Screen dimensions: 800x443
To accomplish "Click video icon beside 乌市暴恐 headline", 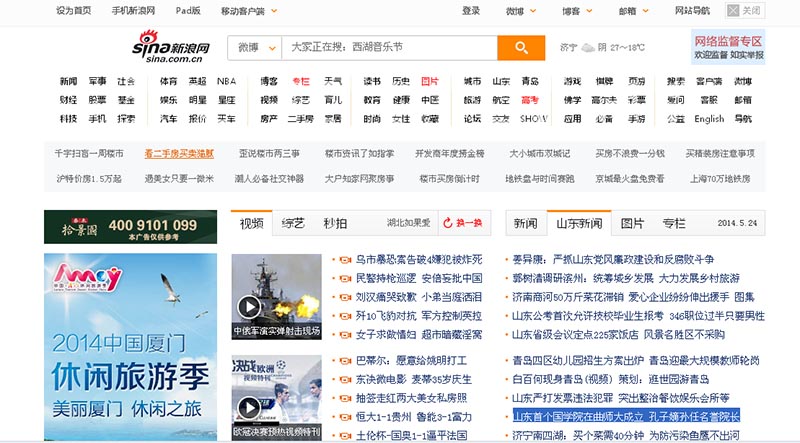I will (345, 260).
